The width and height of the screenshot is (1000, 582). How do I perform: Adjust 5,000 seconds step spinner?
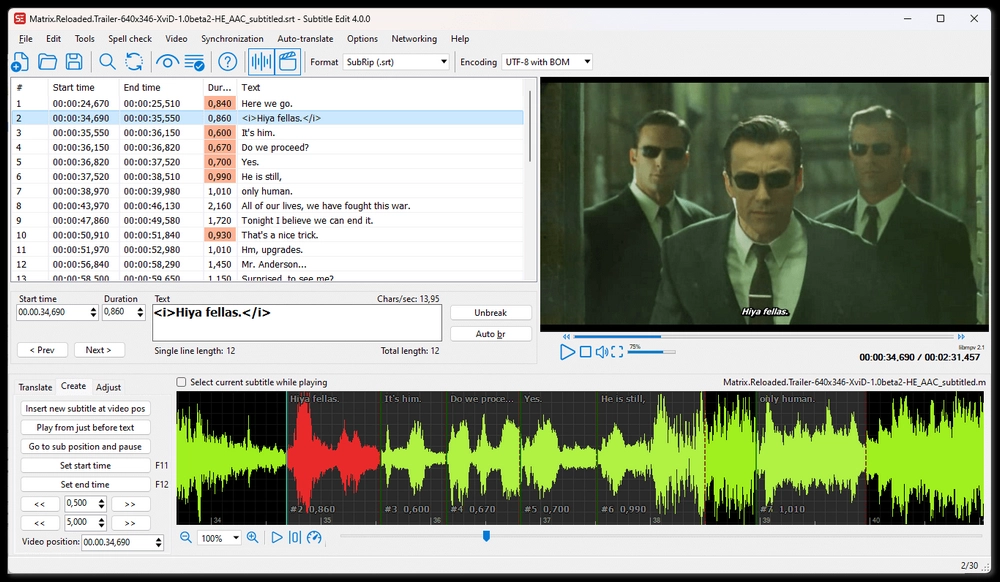[x=101, y=523]
